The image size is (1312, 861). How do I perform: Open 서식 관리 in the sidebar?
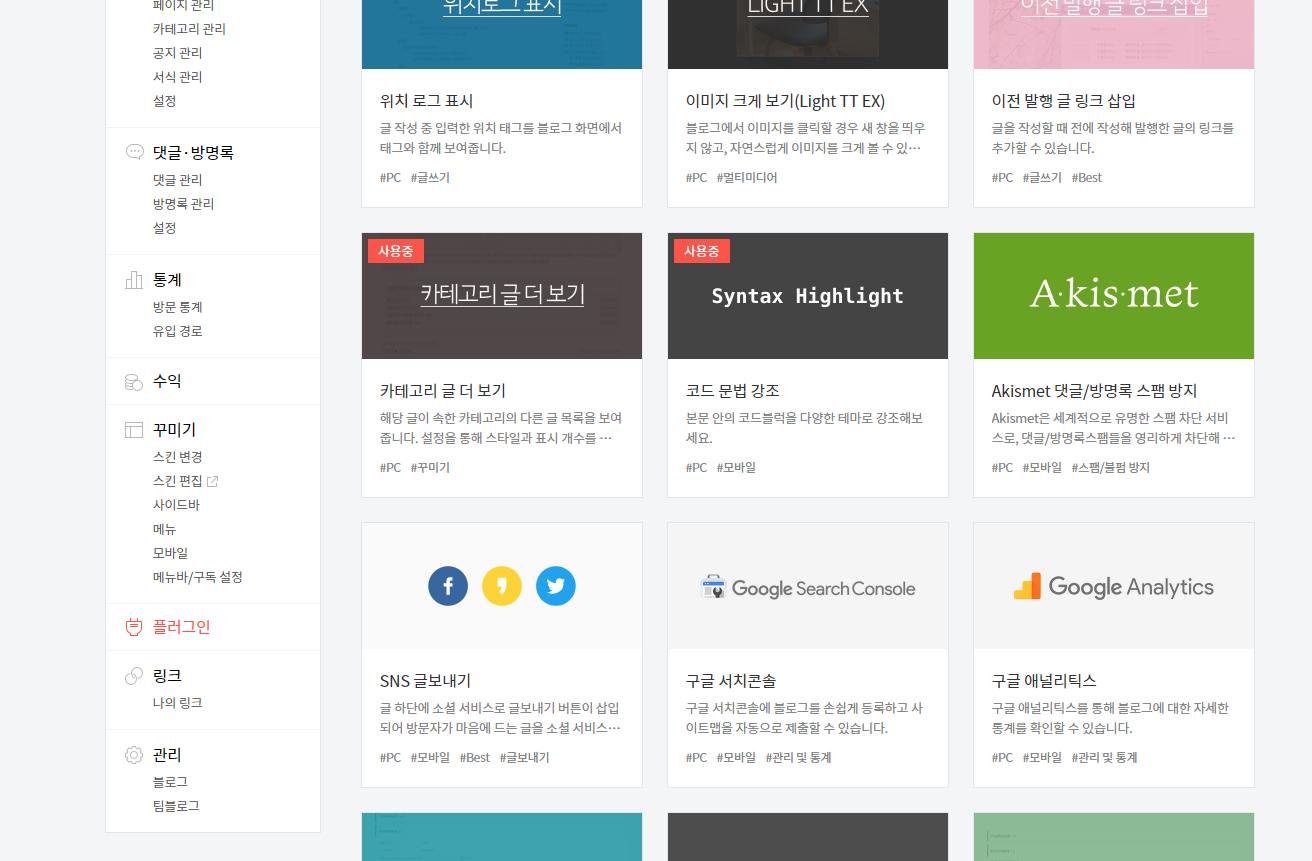point(177,77)
